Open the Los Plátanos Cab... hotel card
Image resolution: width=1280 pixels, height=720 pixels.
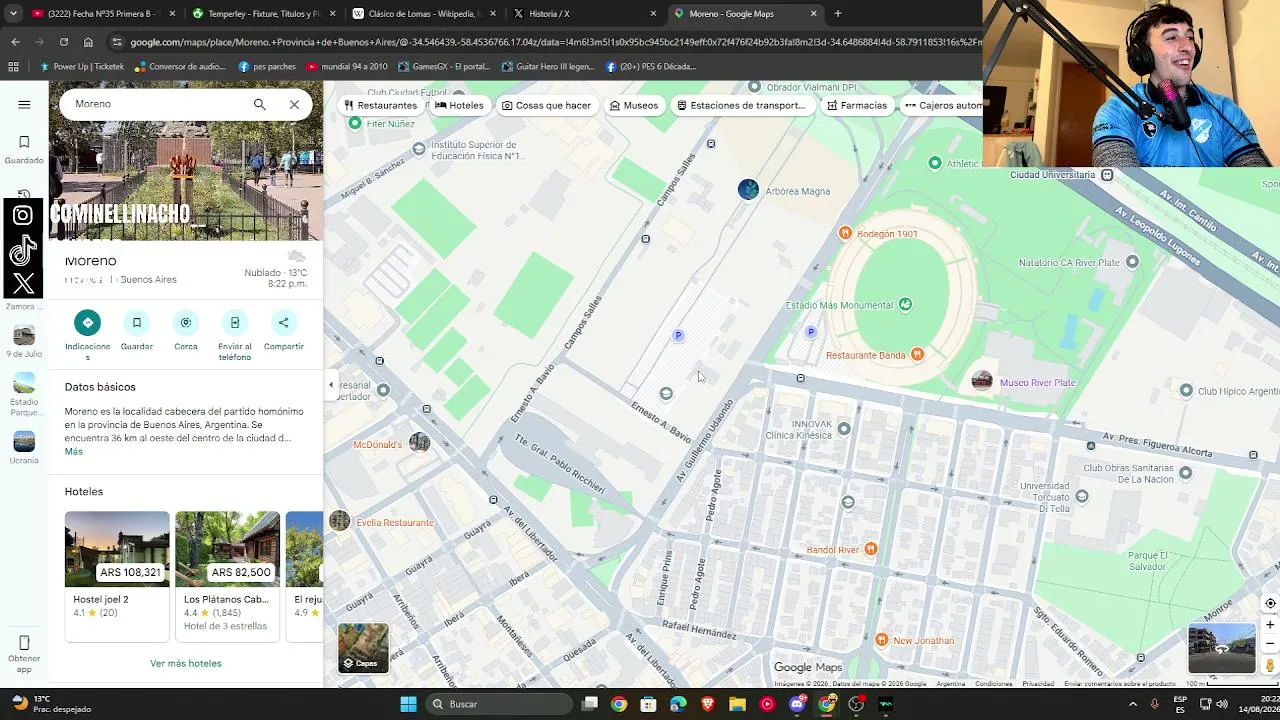tap(227, 575)
